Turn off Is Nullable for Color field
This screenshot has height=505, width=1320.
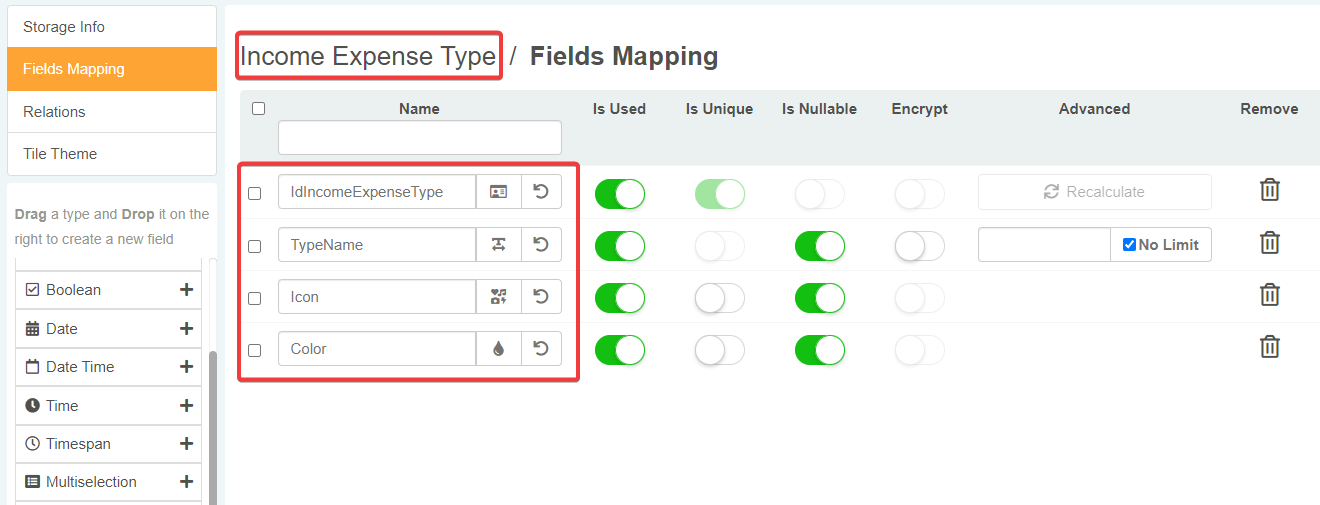(819, 350)
